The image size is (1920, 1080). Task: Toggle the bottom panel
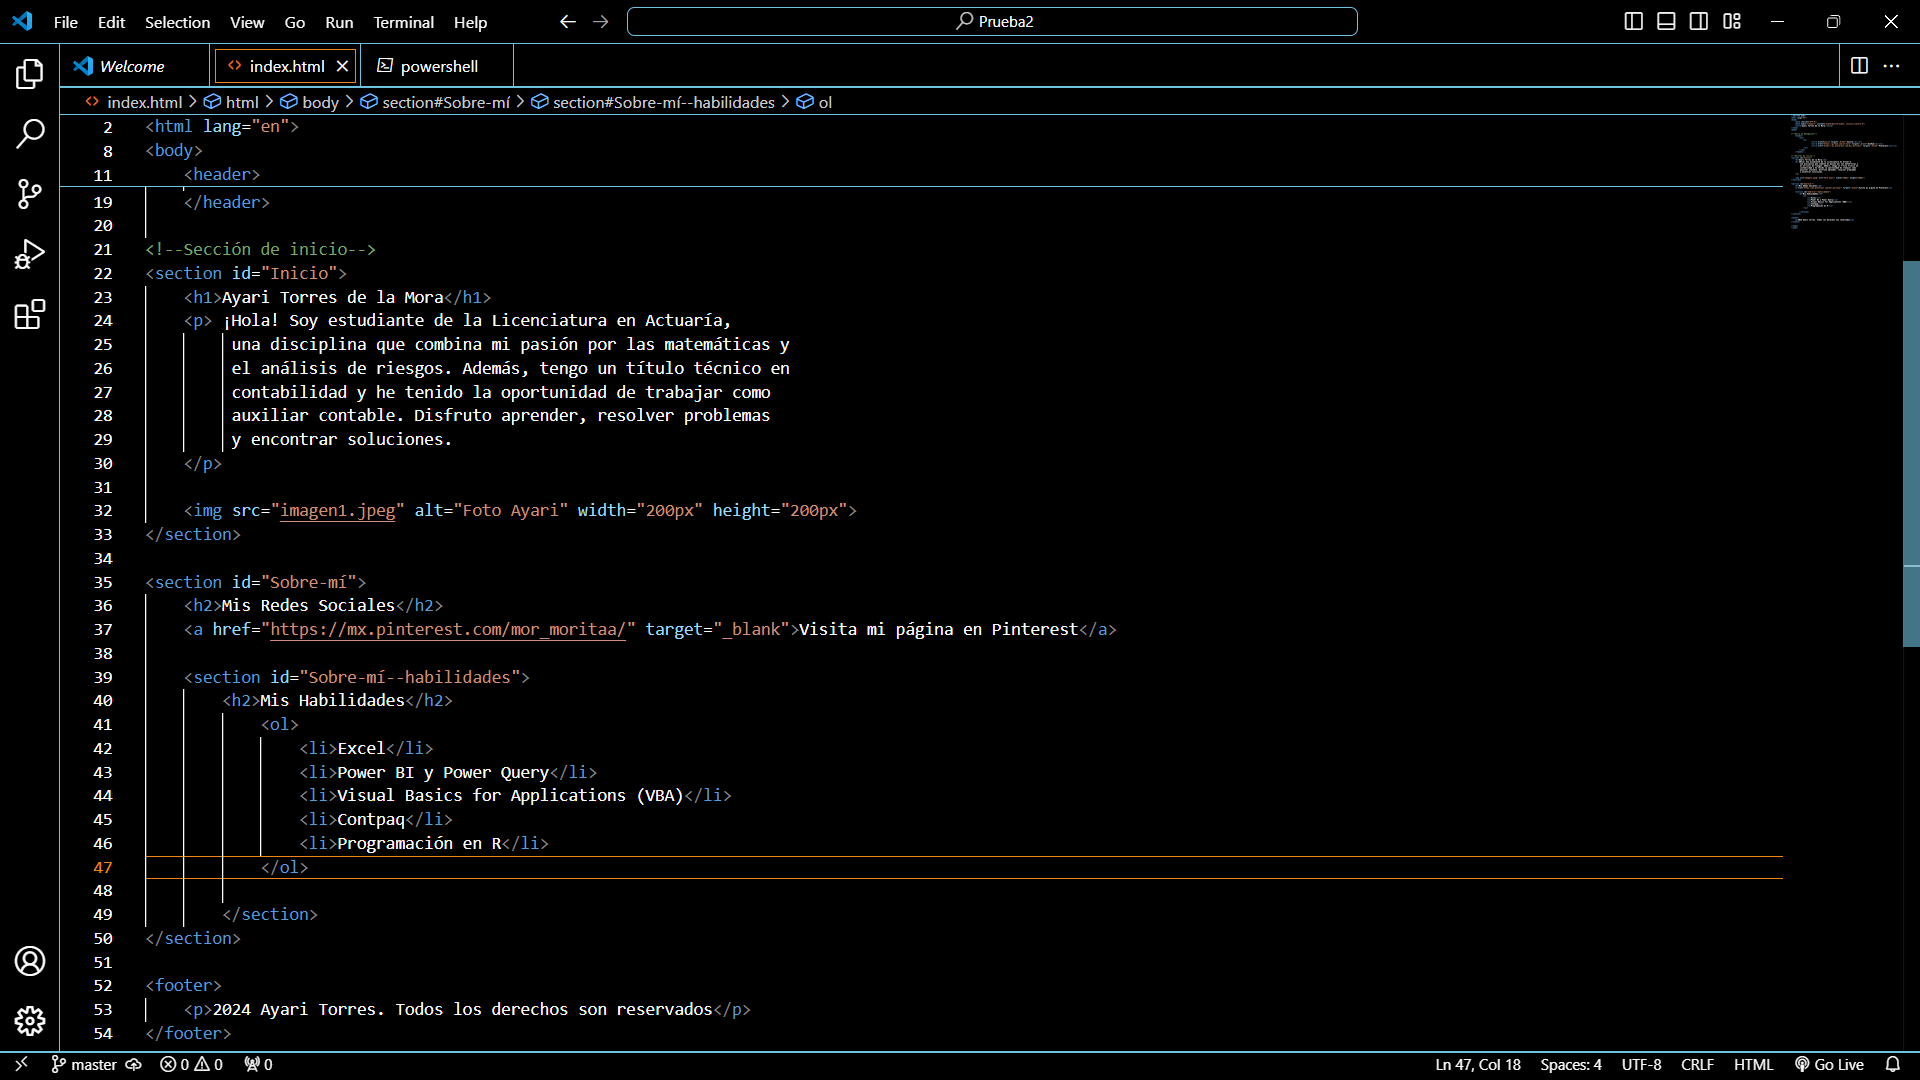coord(1666,20)
